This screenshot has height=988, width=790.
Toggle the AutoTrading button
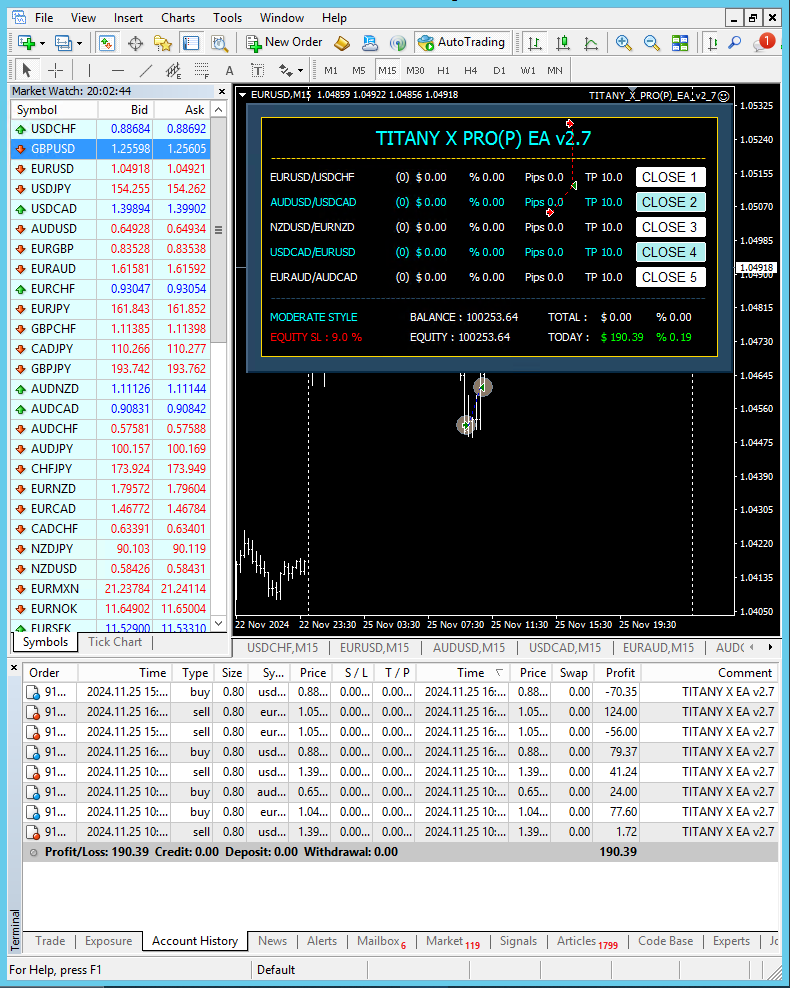click(x=461, y=42)
